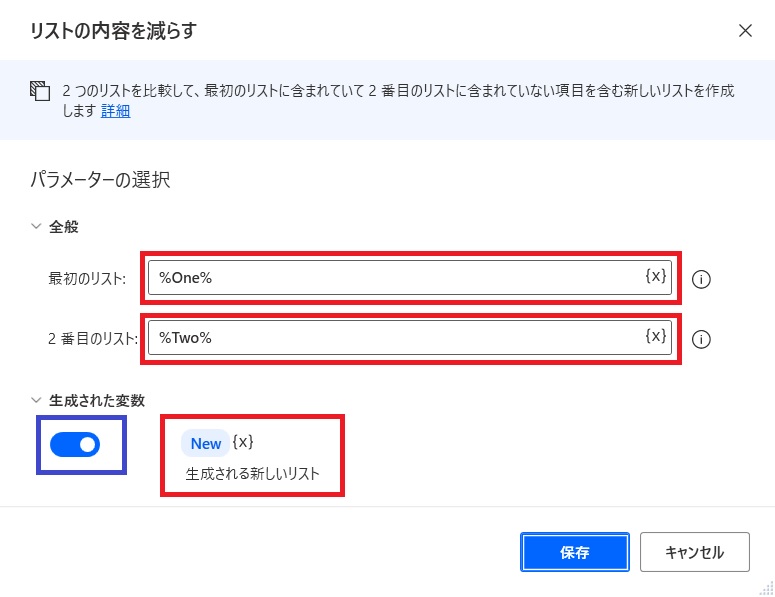Close the リストの内容を減らす dialog
This screenshot has width=775, height=597.
(745, 31)
